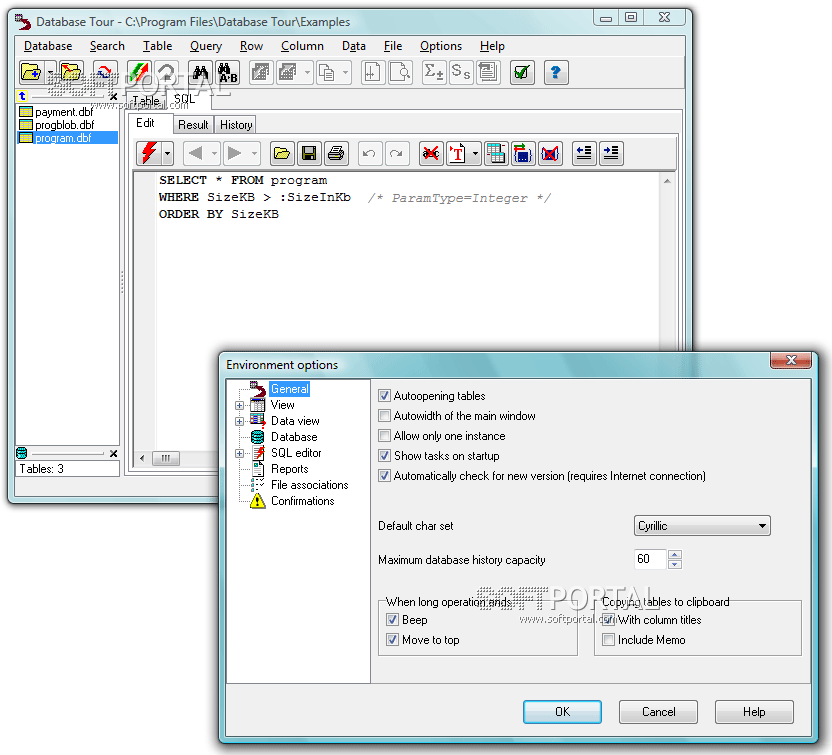Toggle the Beep checkbox
This screenshot has width=832, height=755.
coord(392,619)
